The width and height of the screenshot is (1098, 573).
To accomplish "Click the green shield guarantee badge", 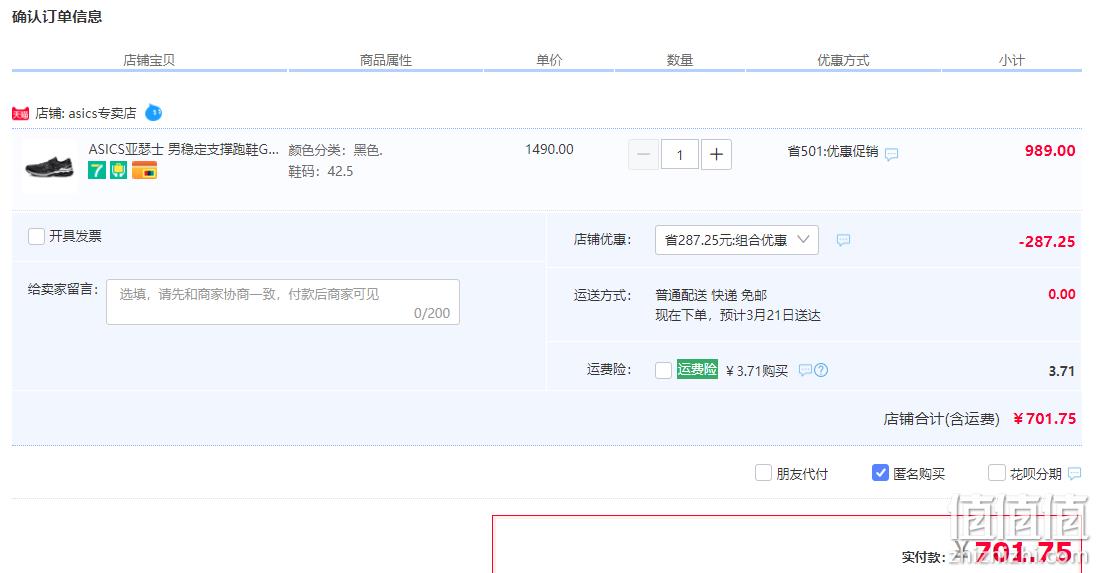I will pos(118,170).
